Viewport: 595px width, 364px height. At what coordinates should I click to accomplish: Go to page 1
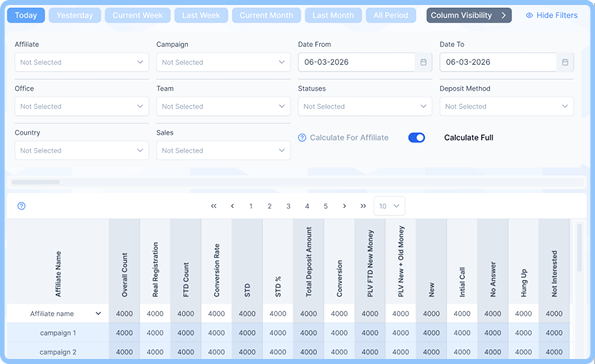[x=251, y=206]
